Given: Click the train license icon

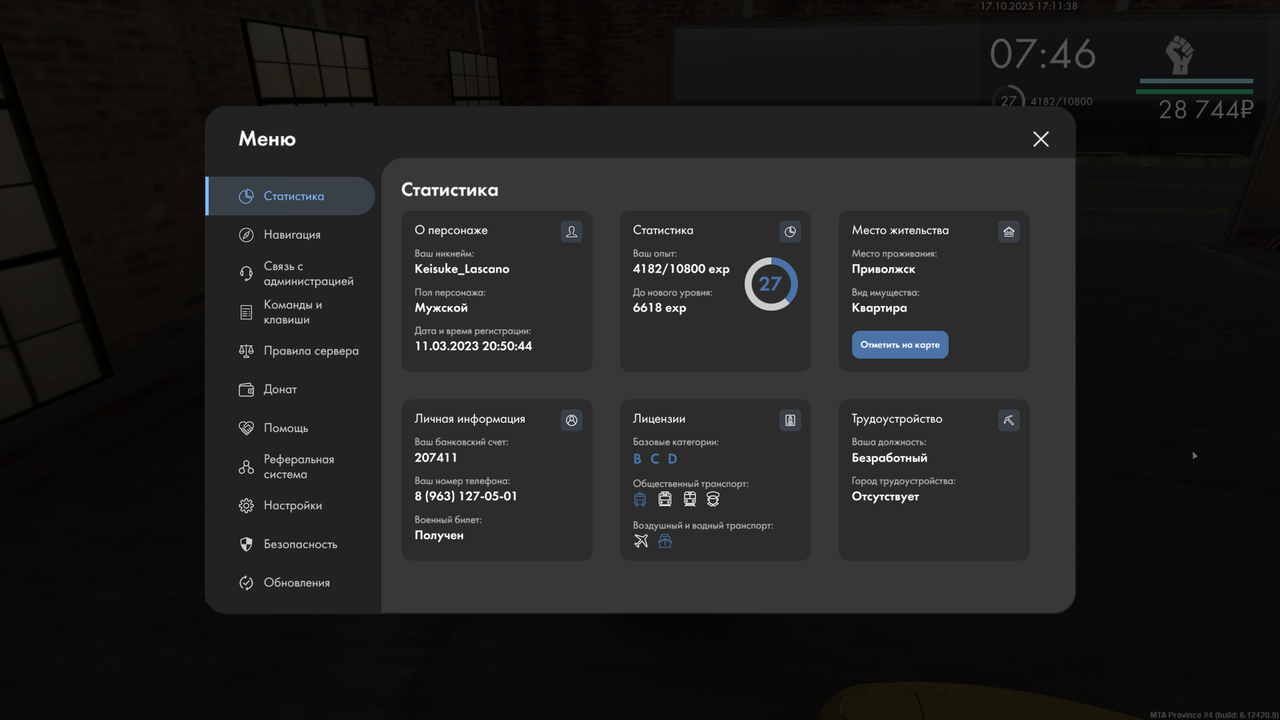Looking at the screenshot, I should click(x=689, y=499).
